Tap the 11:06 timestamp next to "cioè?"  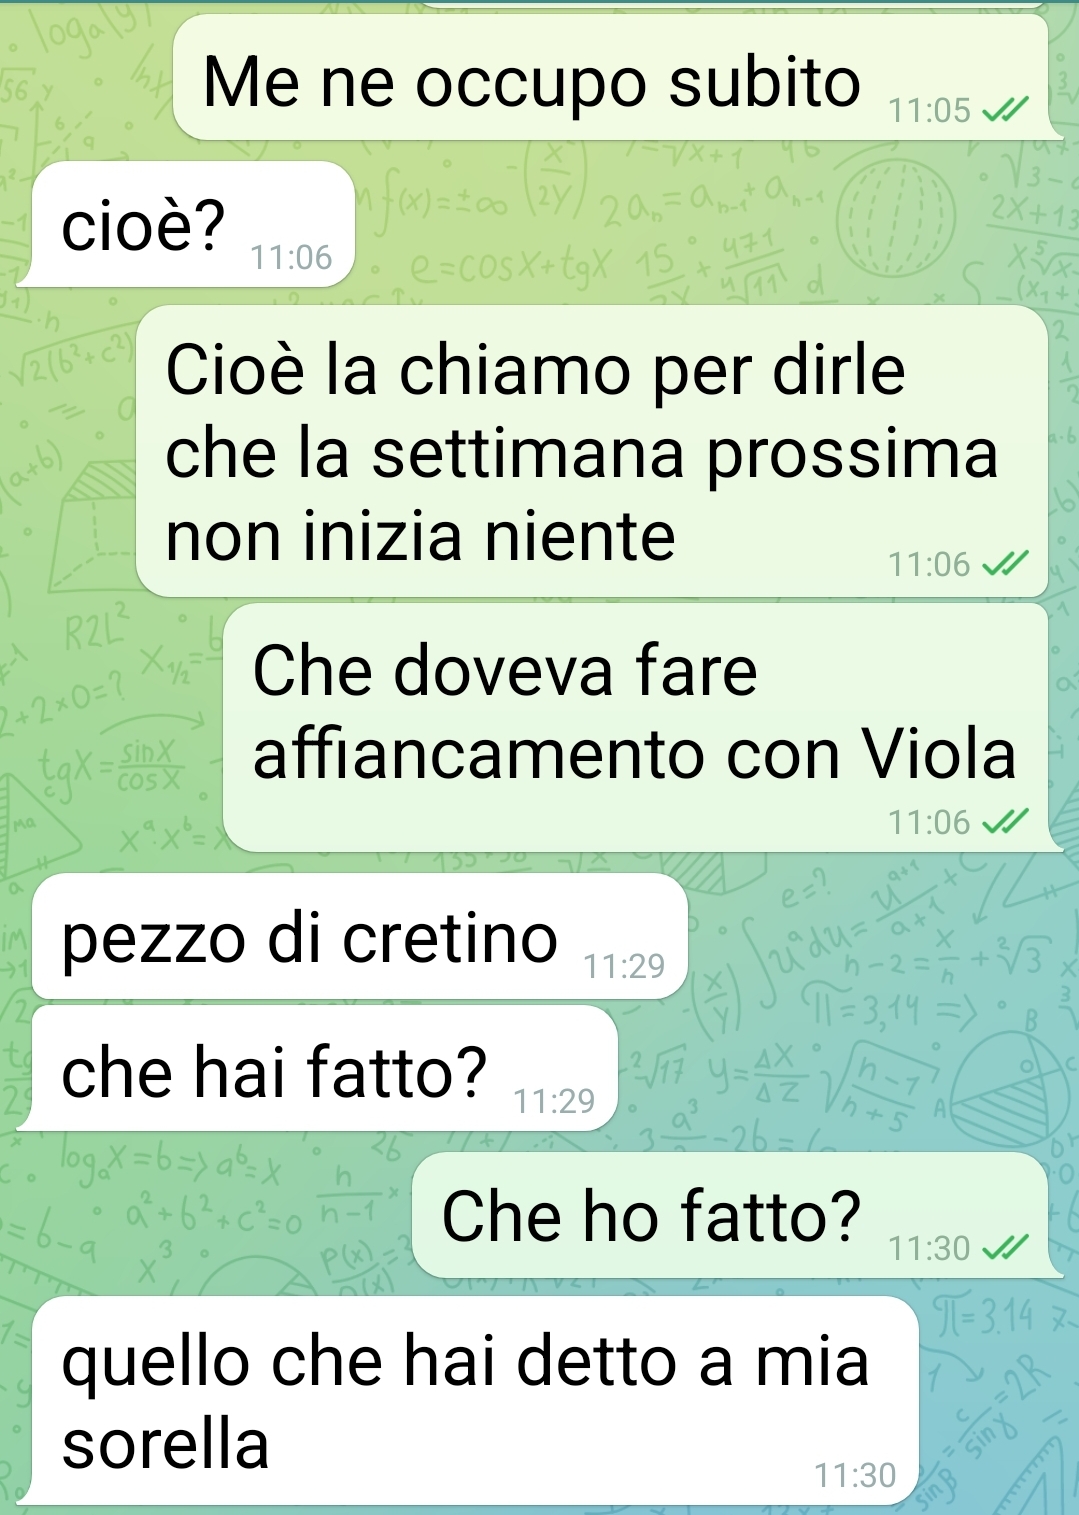(291, 258)
